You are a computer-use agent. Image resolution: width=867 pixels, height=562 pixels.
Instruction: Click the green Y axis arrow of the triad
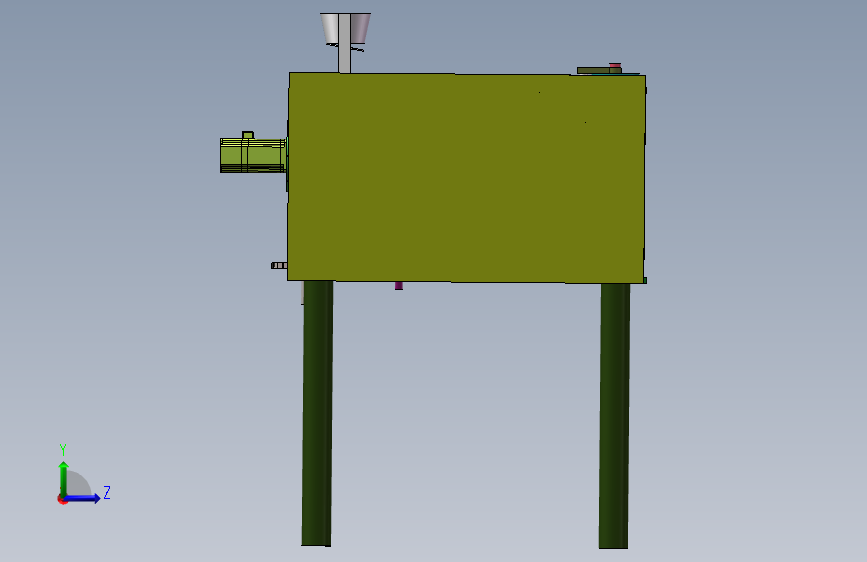(64, 479)
